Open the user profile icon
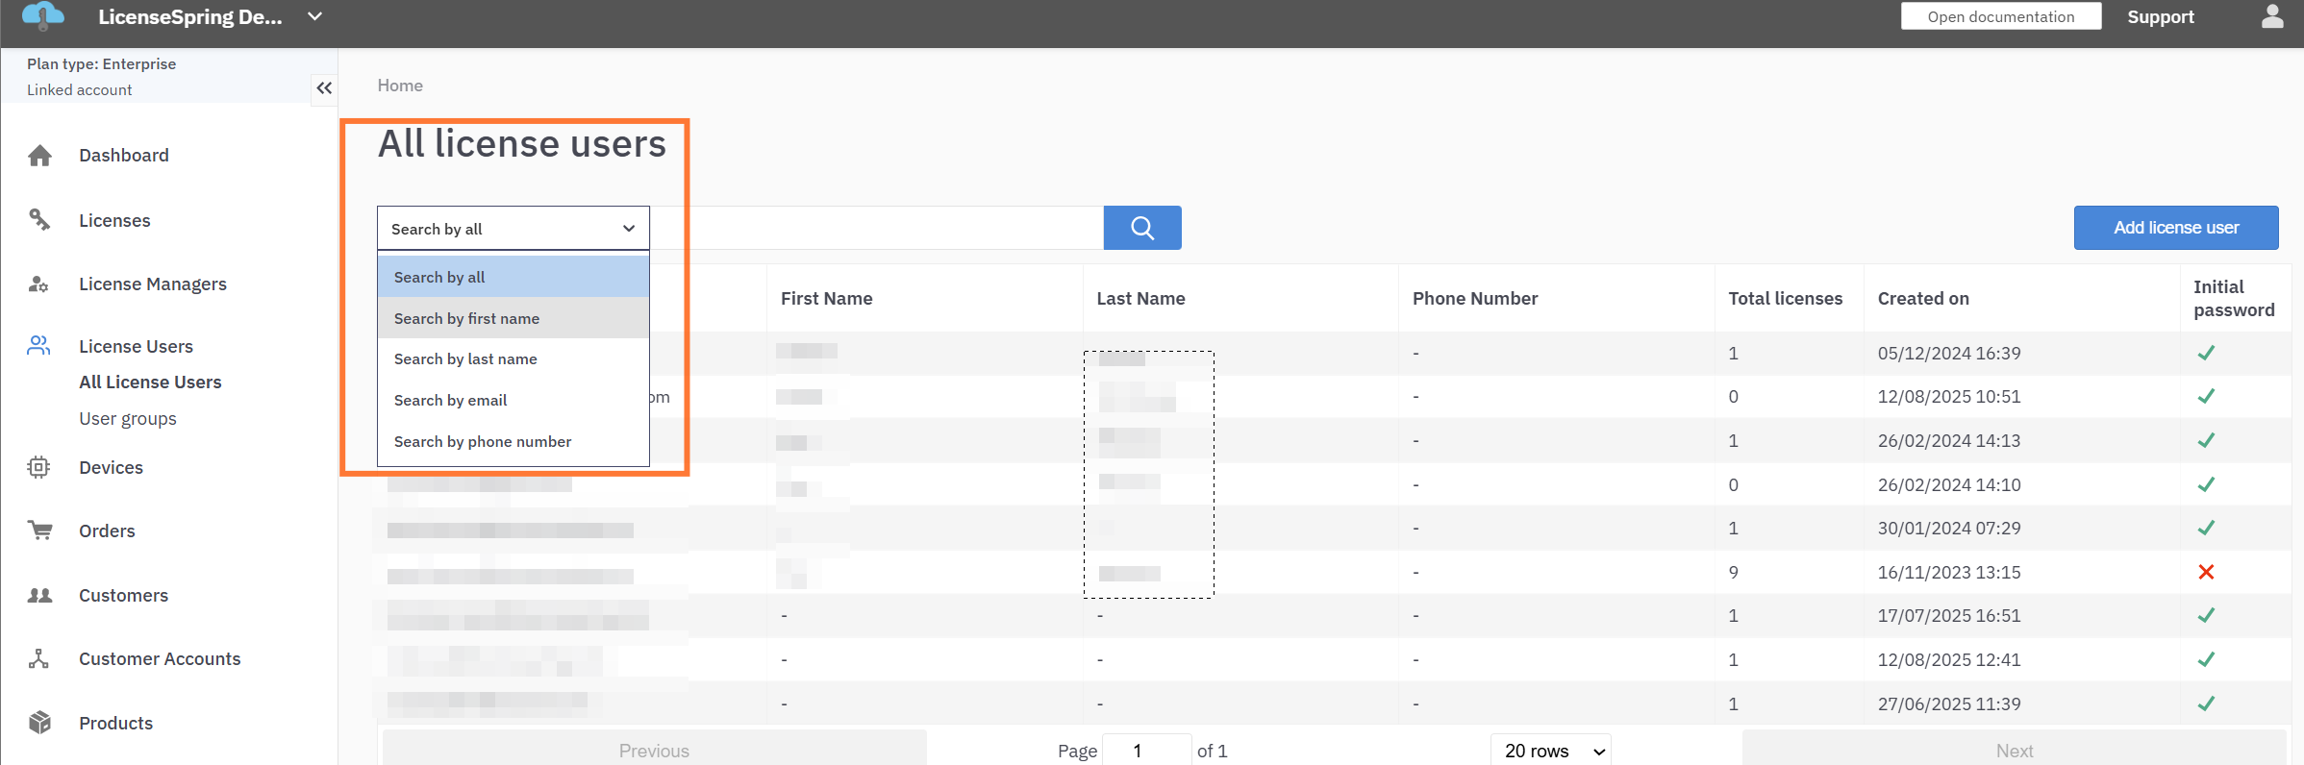 (2272, 17)
